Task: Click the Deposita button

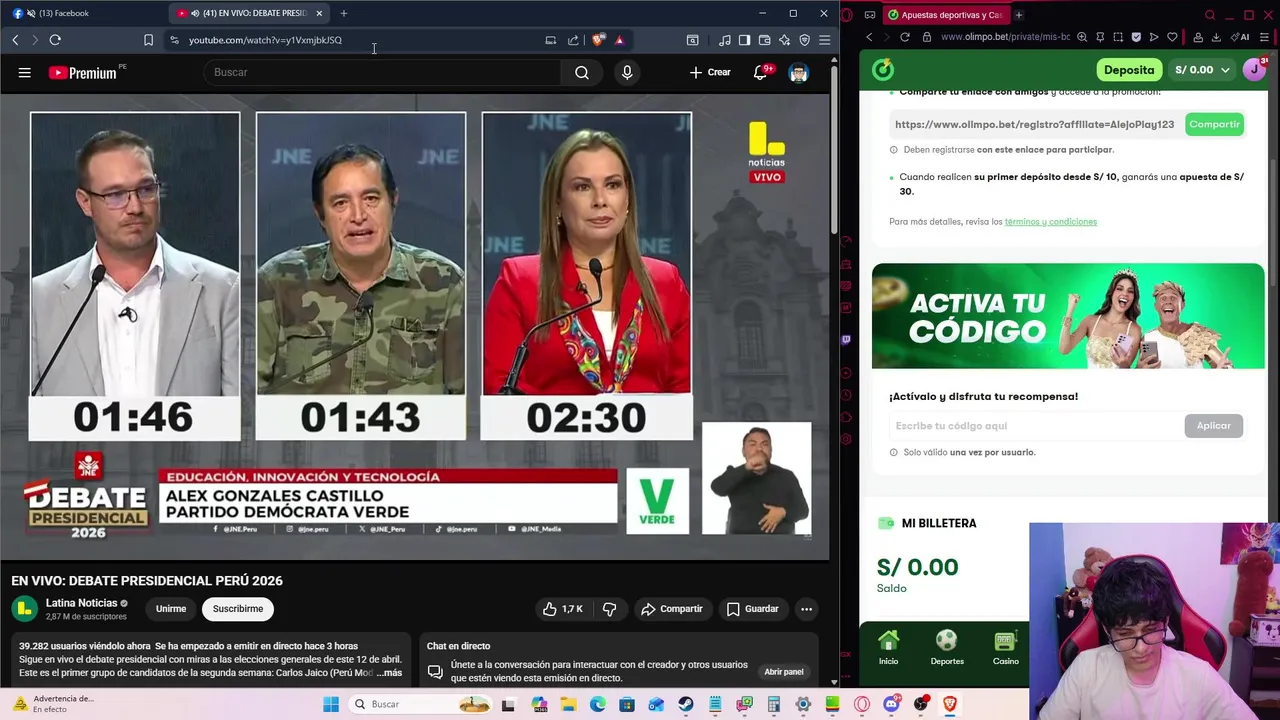Action: 1129,70
